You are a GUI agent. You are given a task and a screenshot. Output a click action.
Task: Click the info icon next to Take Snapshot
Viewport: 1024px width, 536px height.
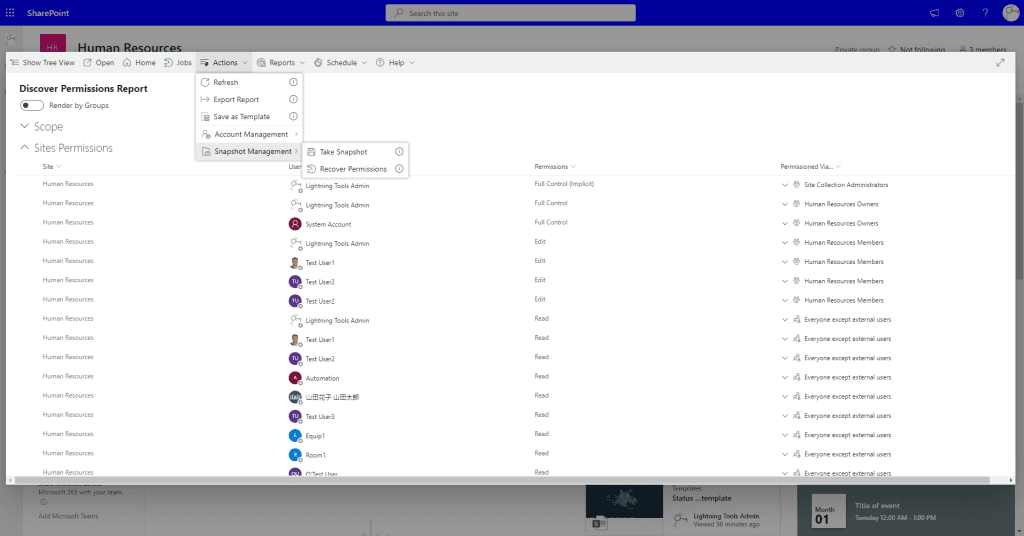click(x=399, y=152)
